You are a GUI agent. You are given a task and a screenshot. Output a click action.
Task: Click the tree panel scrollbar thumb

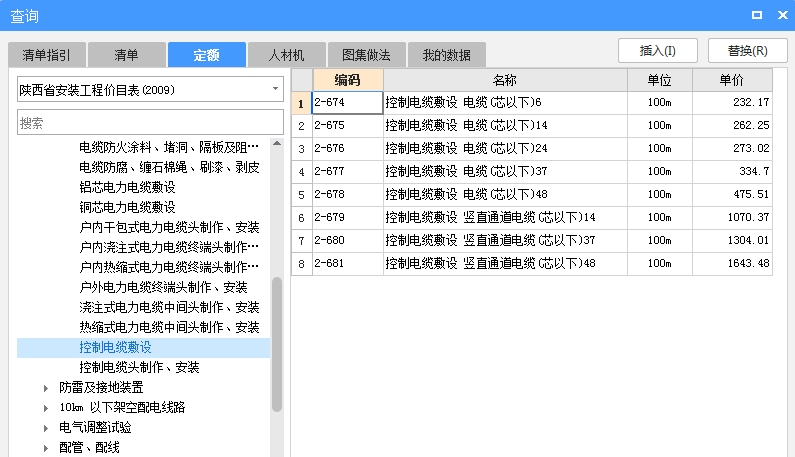tap(277, 344)
